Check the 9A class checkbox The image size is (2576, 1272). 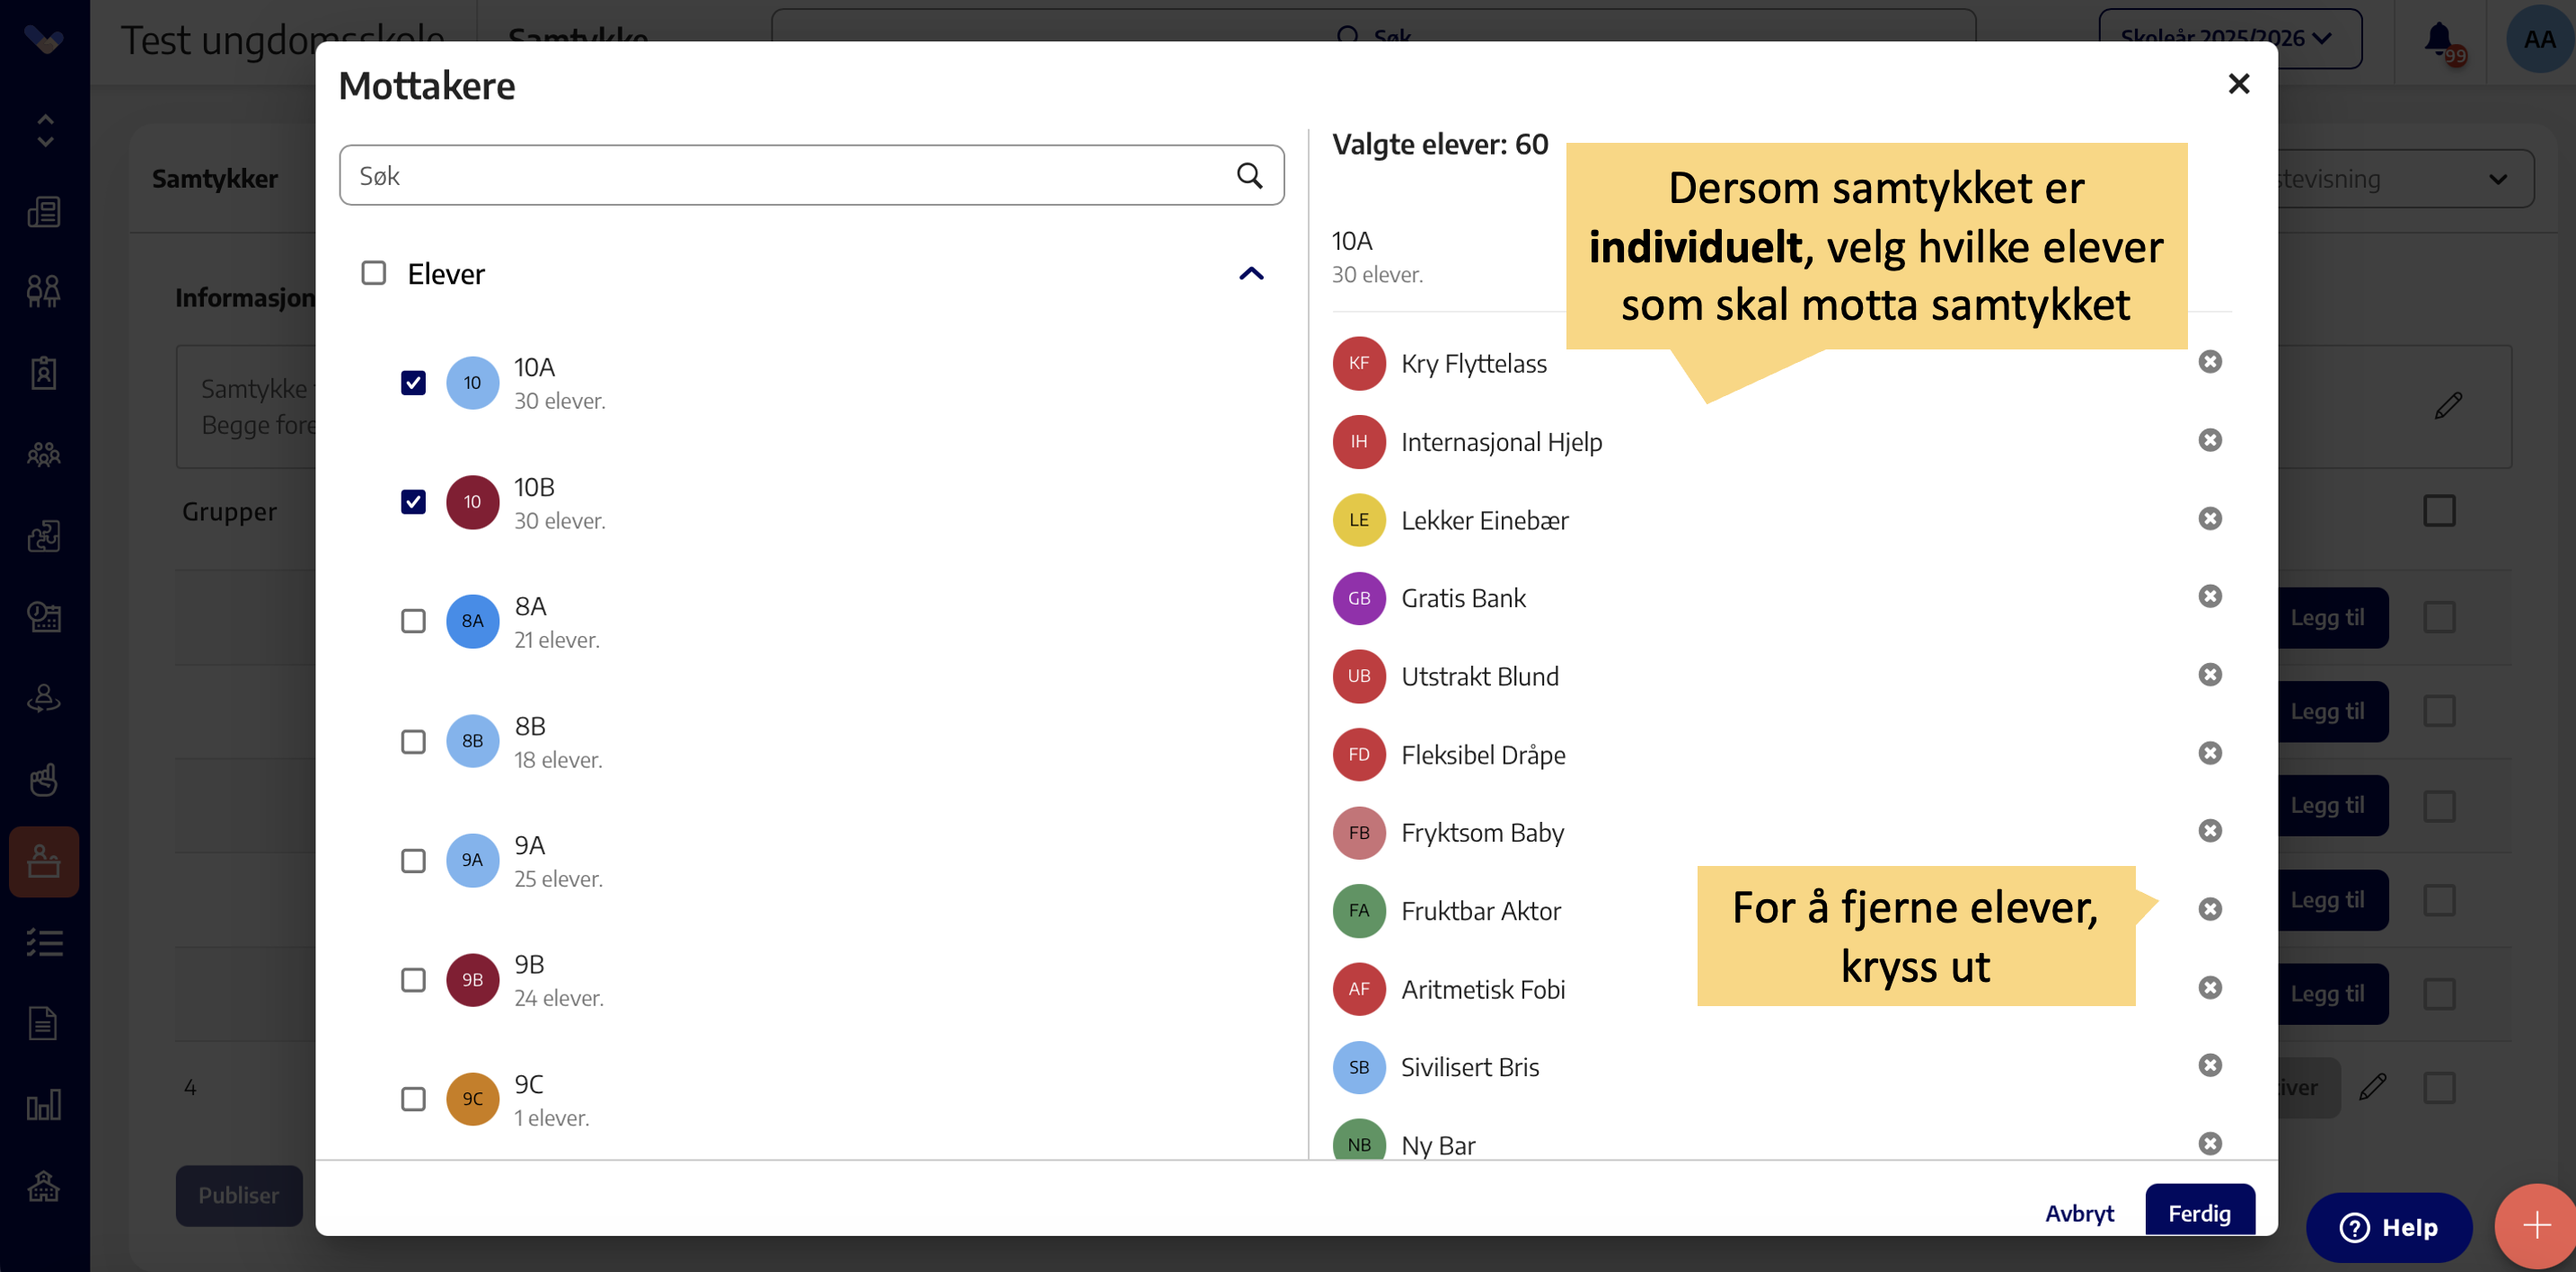[x=413, y=861]
